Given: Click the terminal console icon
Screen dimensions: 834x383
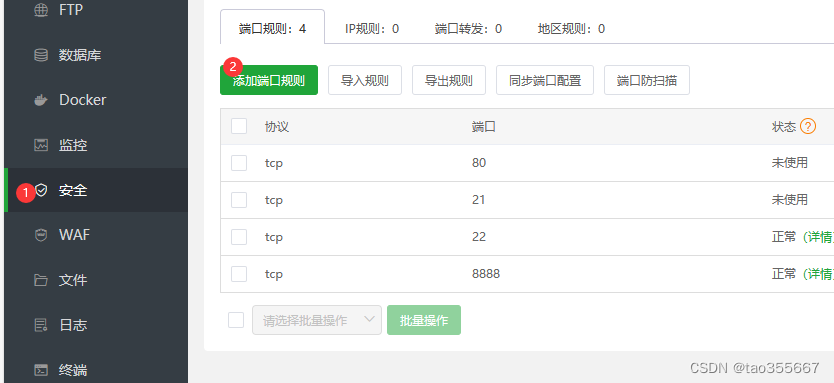Looking at the screenshot, I should click(x=41, y=370).
